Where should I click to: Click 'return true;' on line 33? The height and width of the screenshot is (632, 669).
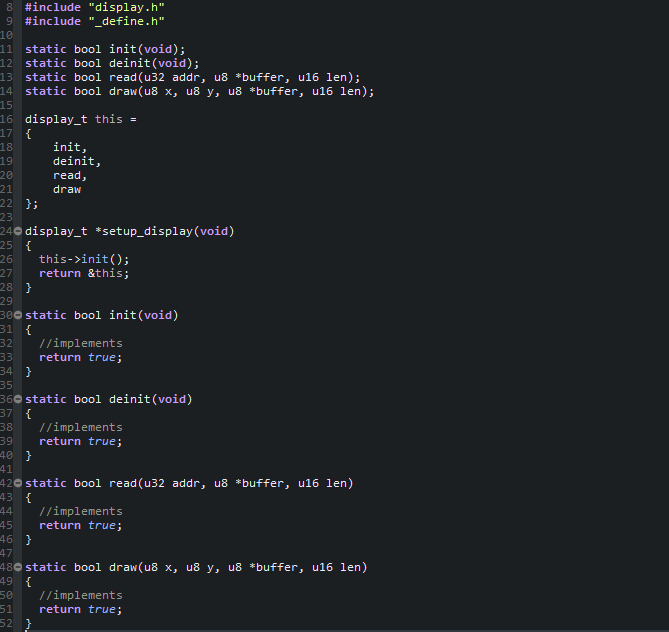[x=81, y=358]
